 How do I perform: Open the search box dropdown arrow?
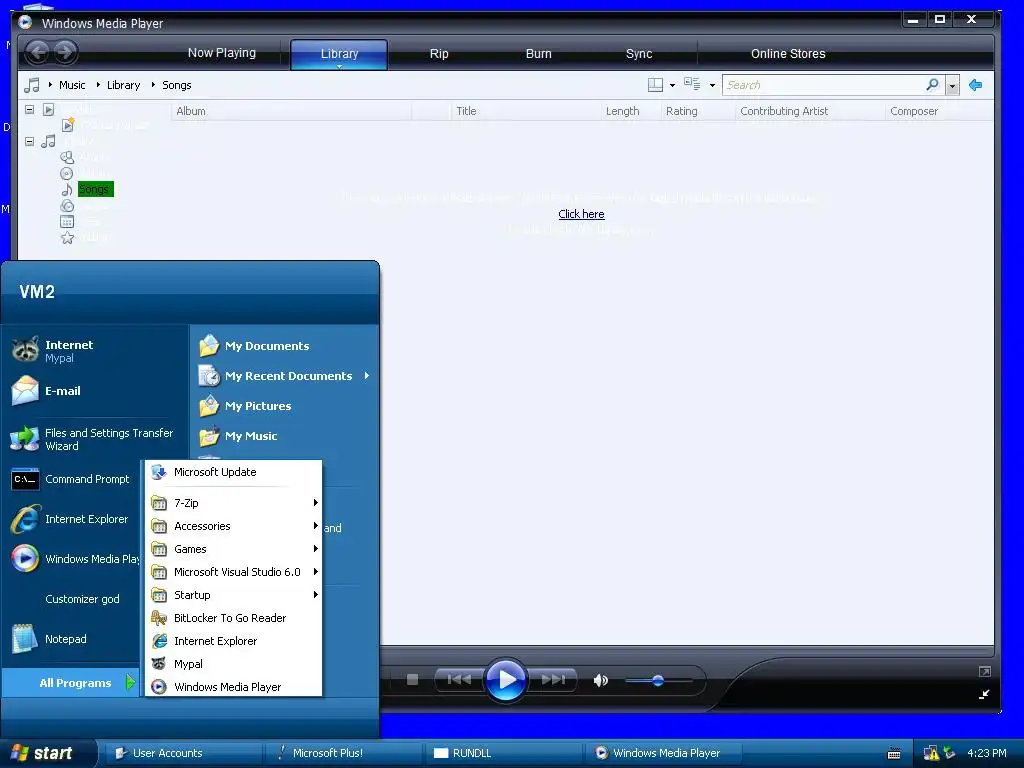(952, 86)
